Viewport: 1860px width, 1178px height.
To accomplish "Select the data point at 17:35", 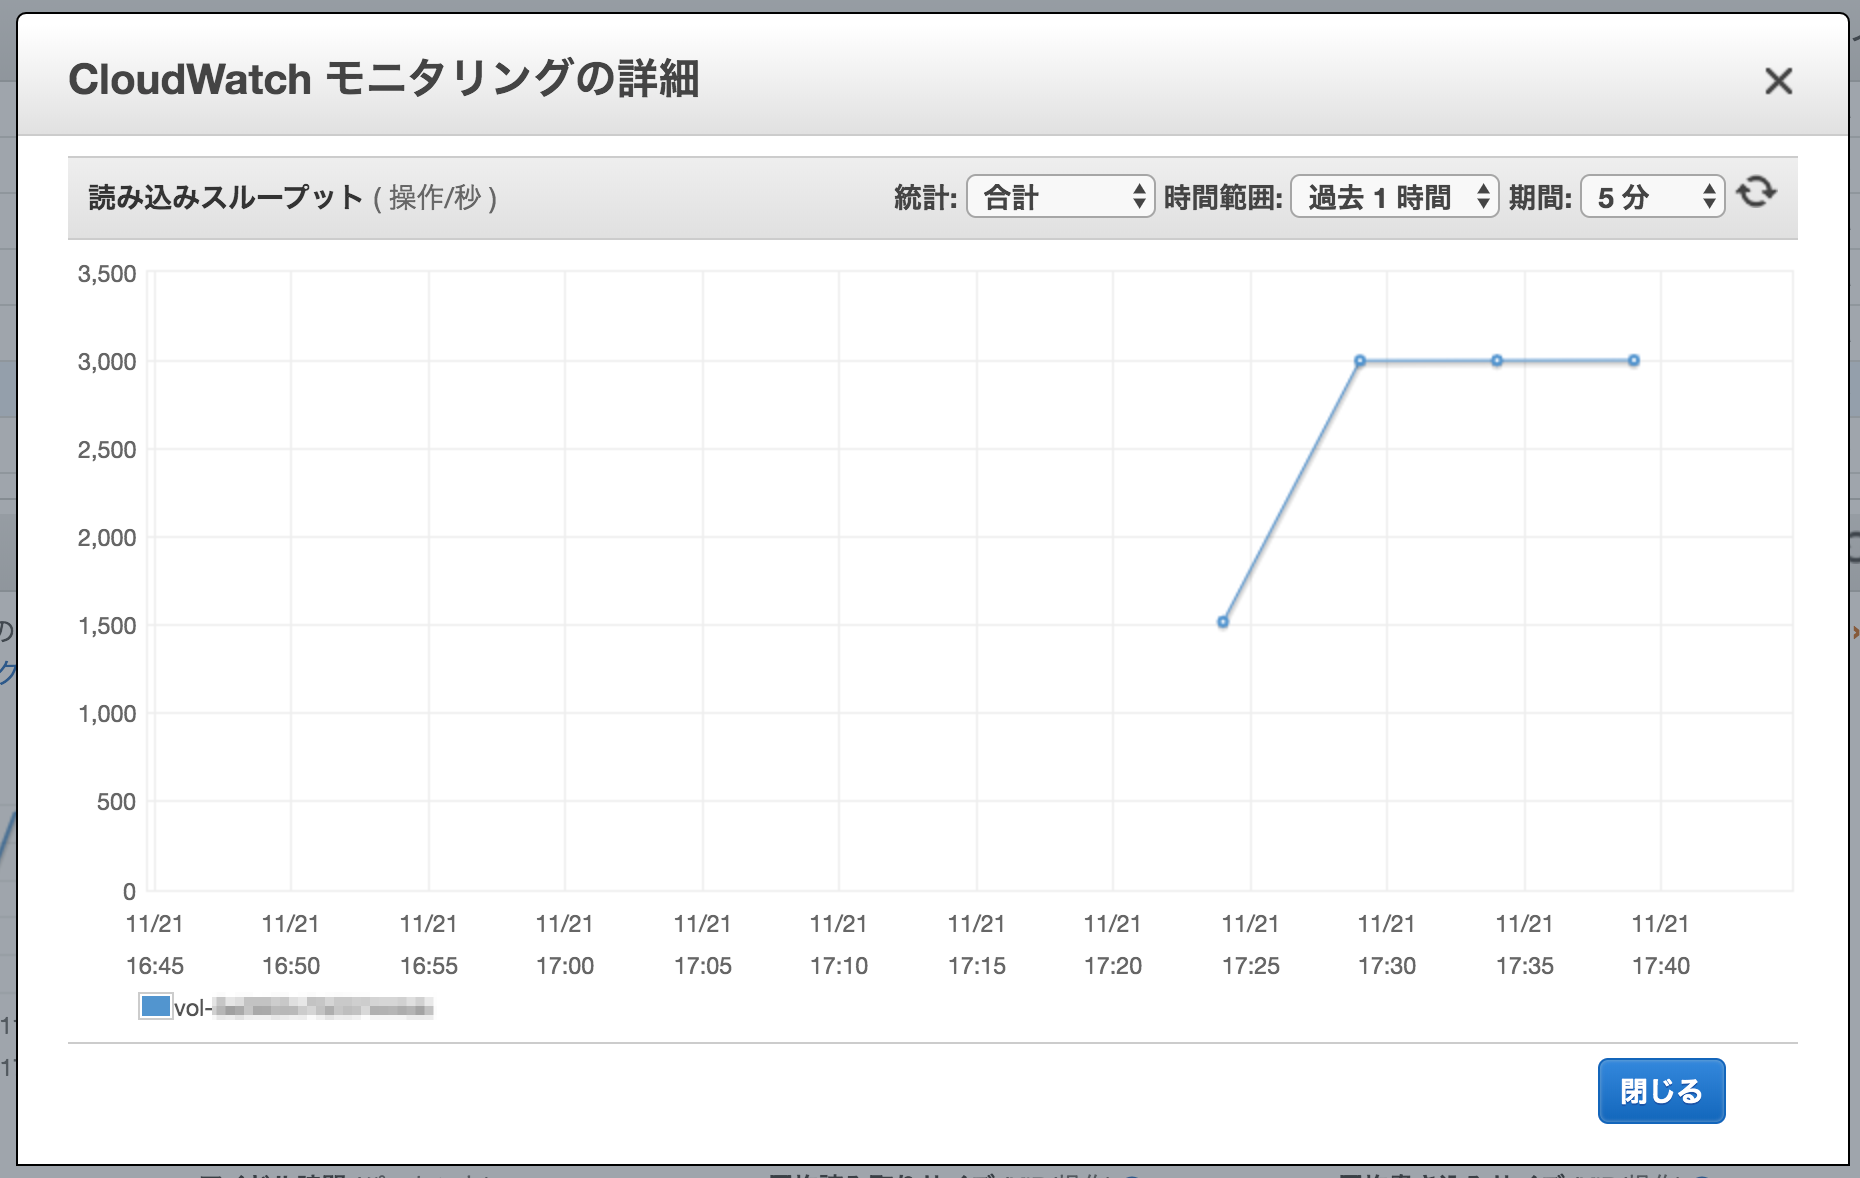I will tap(1497, 360).
